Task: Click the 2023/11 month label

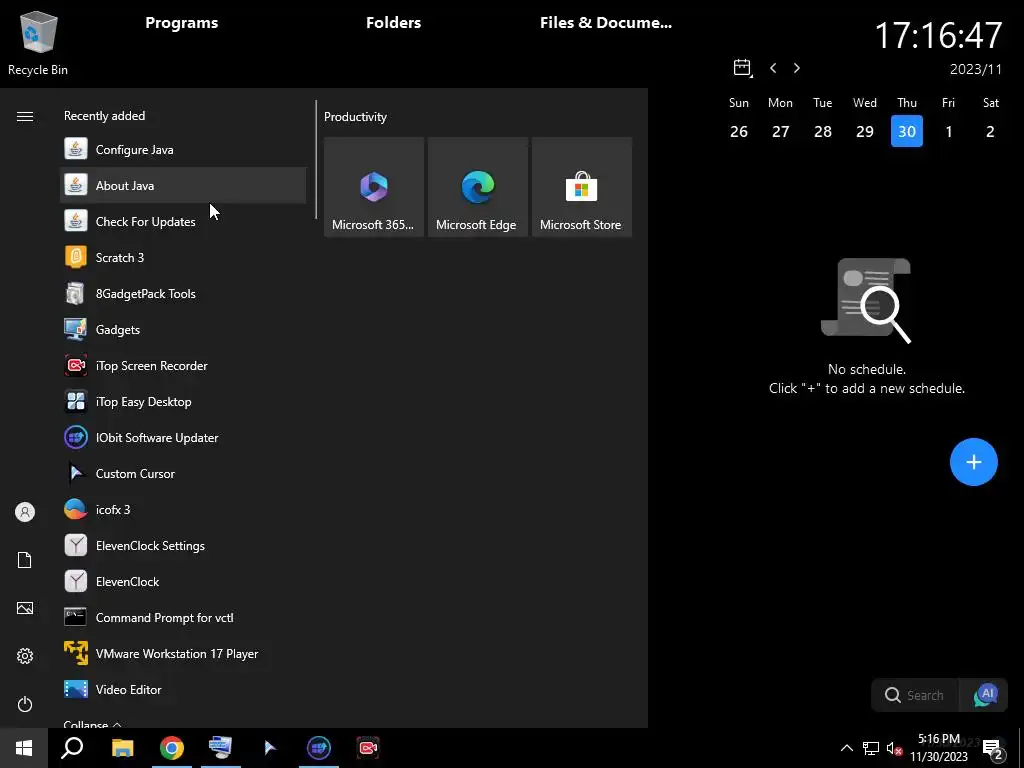Action: [x=976, y=69]
